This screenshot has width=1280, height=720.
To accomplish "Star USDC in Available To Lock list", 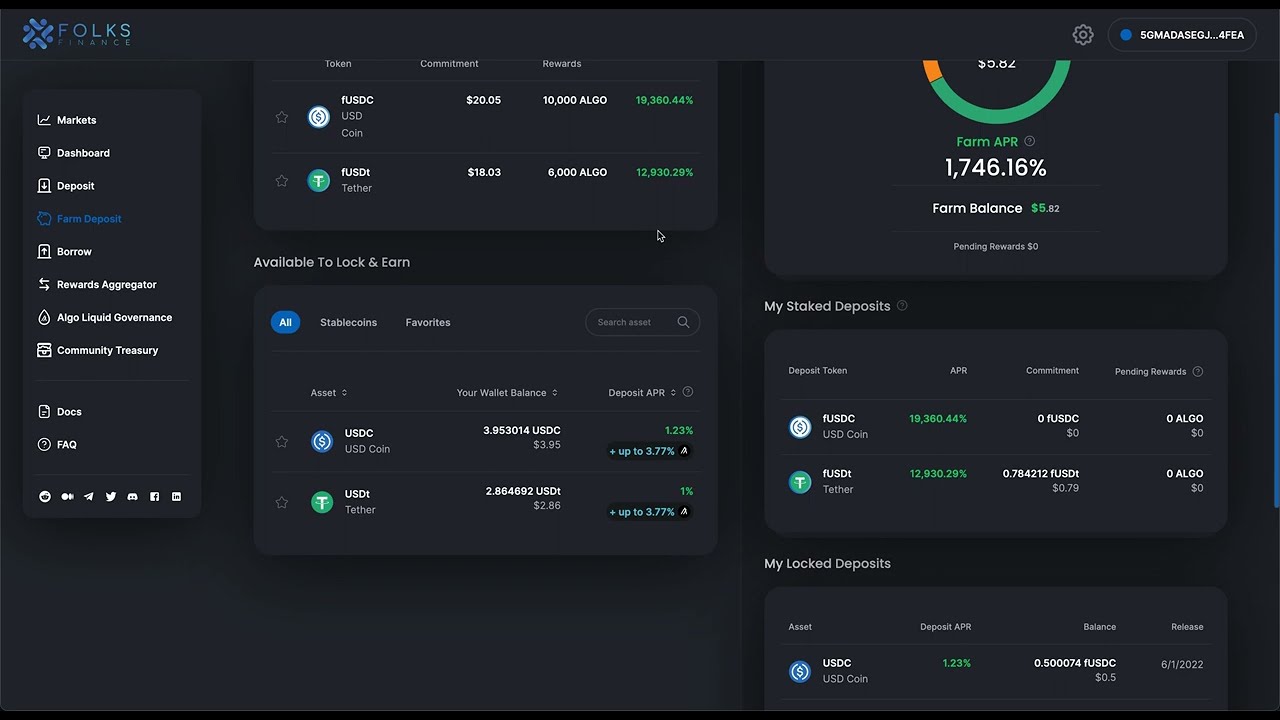I will (x=282, y=442).
